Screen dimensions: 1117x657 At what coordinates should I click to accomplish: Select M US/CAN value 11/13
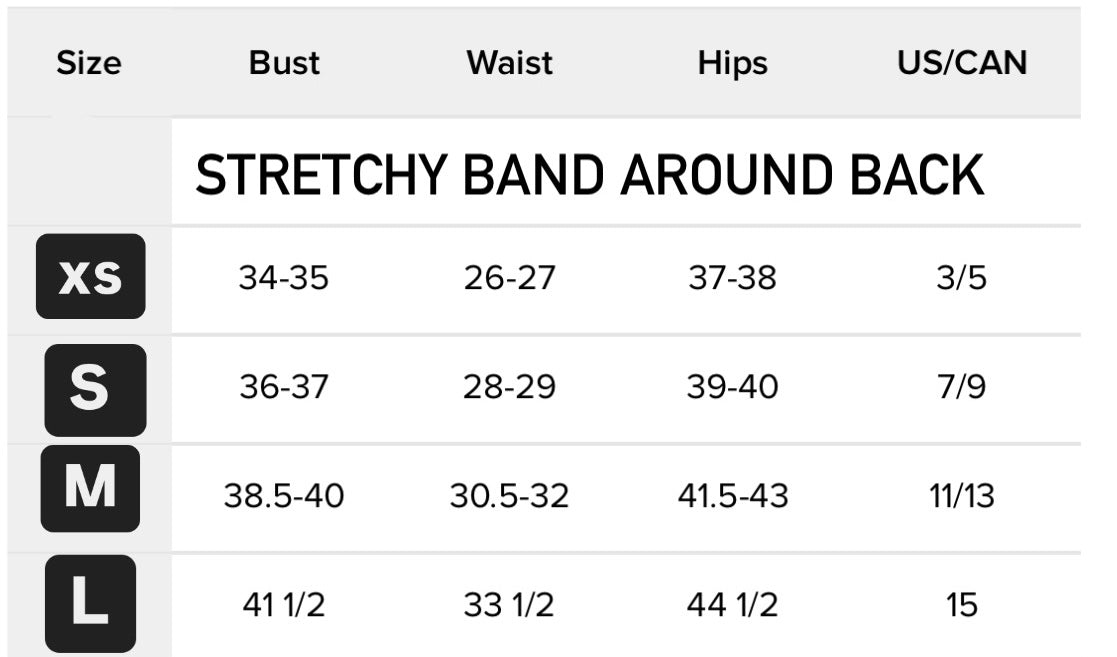pos(961,495)
